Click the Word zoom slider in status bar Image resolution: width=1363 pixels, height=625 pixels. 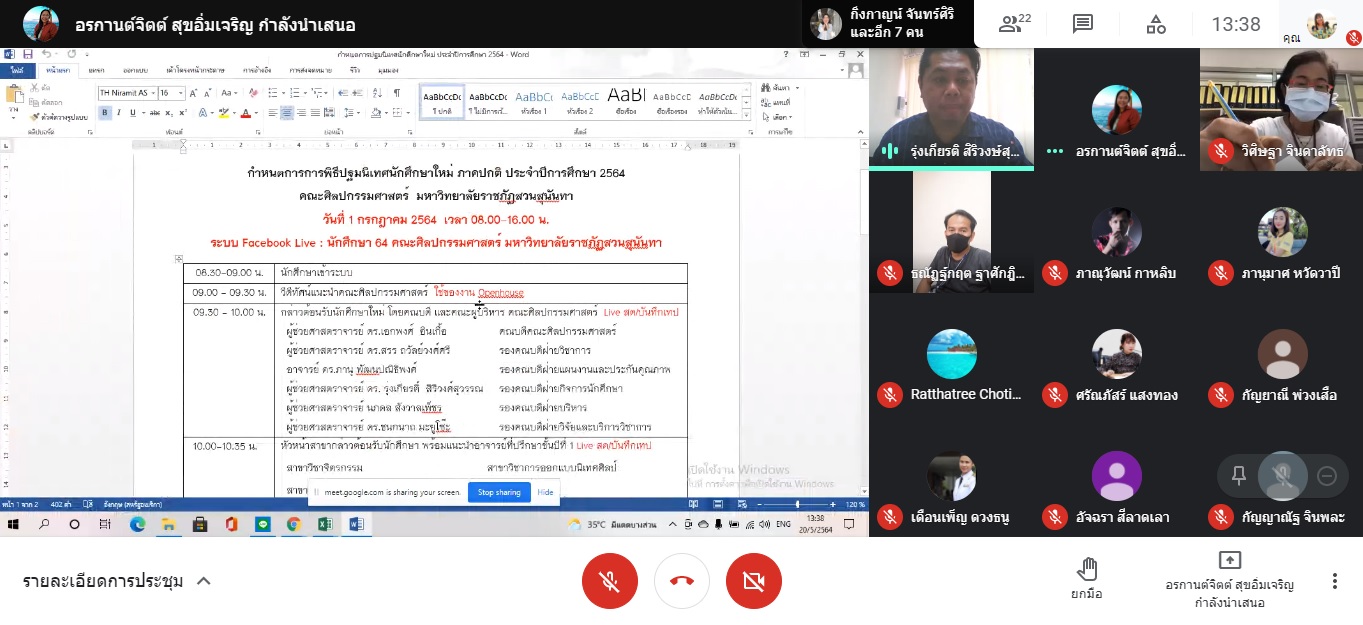point(797,504)
